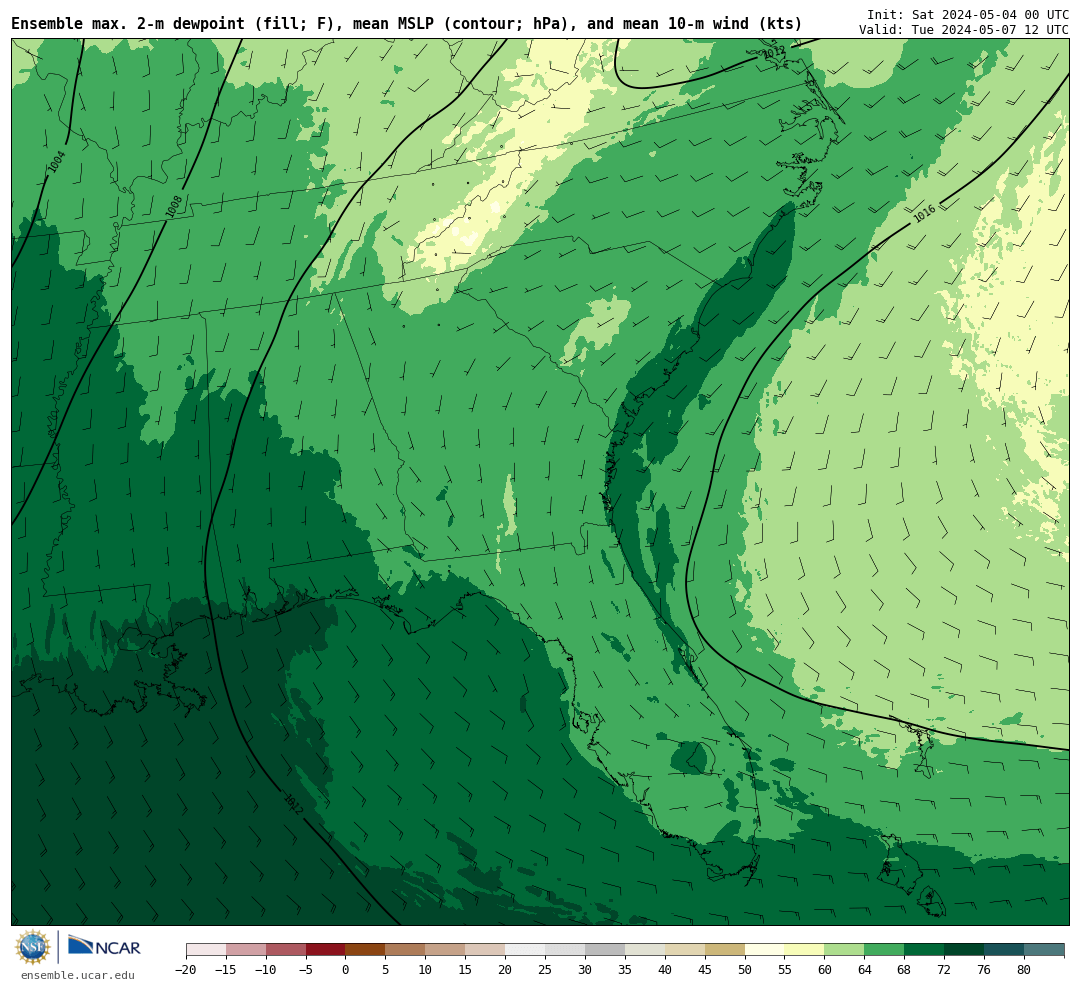Image resolution: width=1080 pixels, height=988 pixels.
Task: Click the 68 colorbar tick label
Action: (x=905, y=969)
